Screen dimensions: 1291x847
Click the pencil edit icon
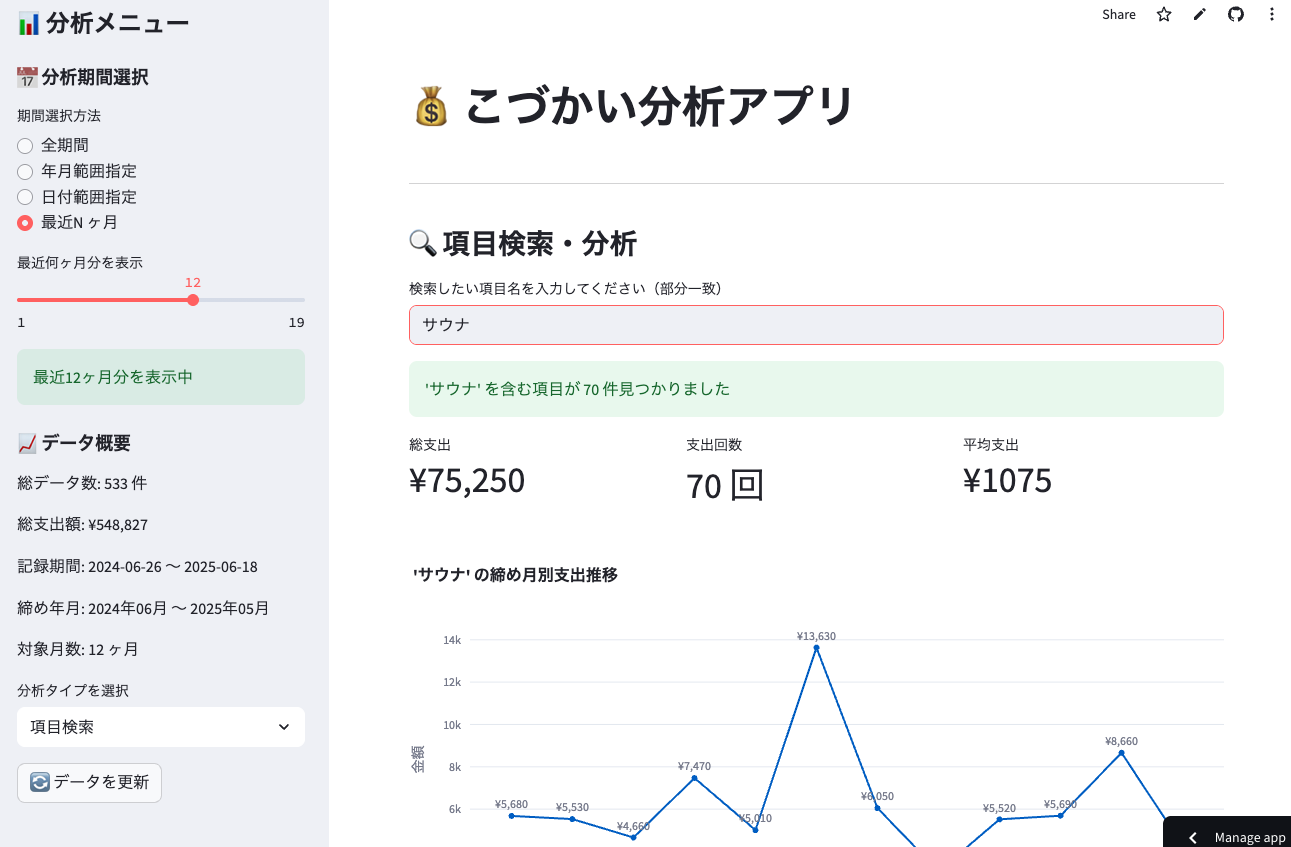coord(1200,14)
